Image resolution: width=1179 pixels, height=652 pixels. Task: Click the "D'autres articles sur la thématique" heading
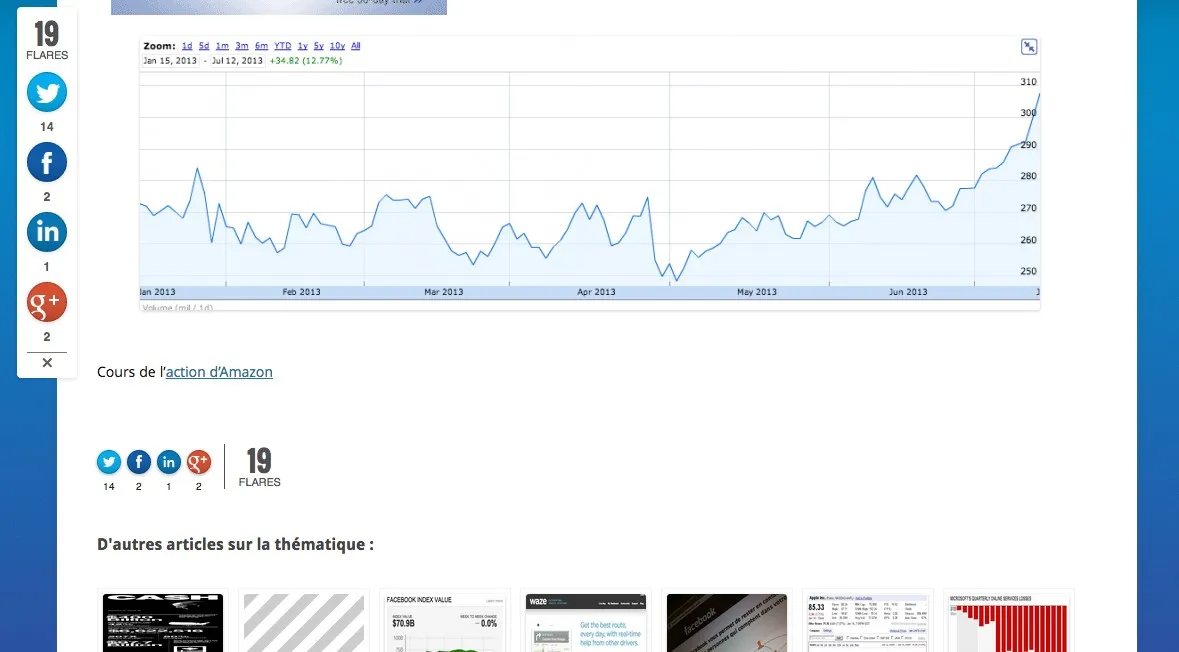[235, 544]
